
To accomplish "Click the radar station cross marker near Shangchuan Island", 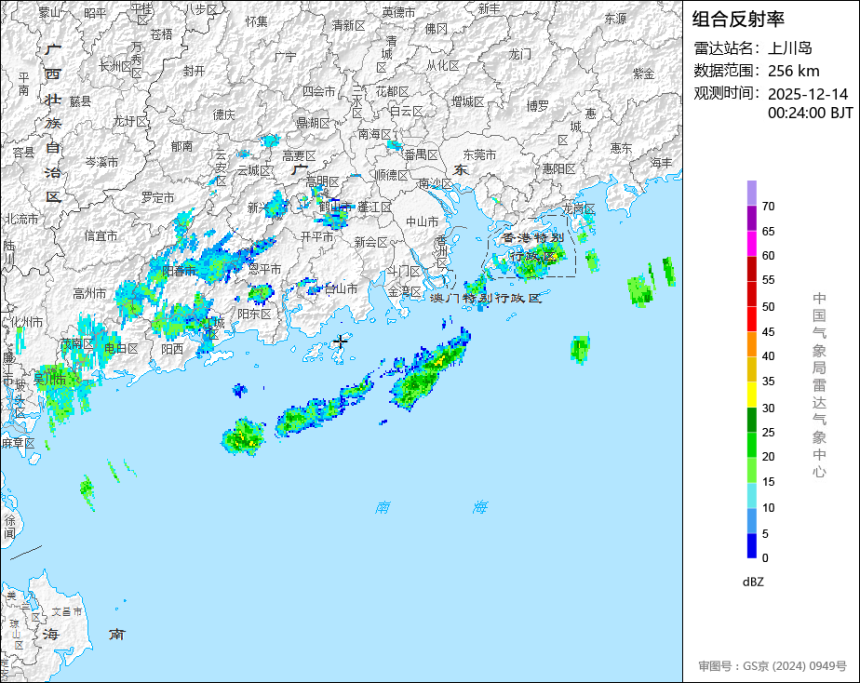I will (341, 341).
